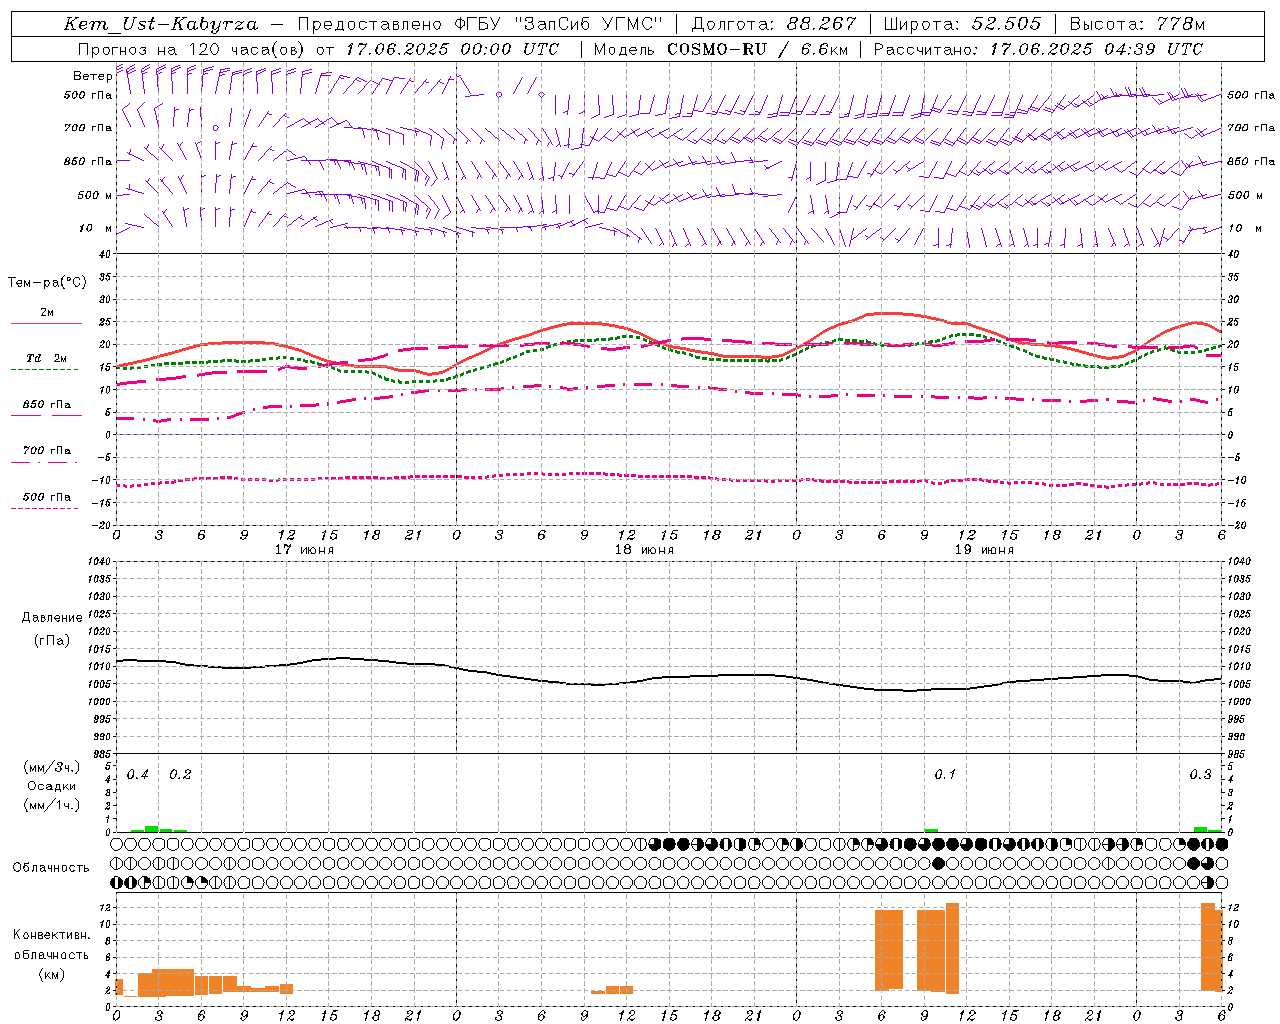Click the precipitation value 0.1
Viewport: 1280px width, 1024px height.
click(945, 775)
